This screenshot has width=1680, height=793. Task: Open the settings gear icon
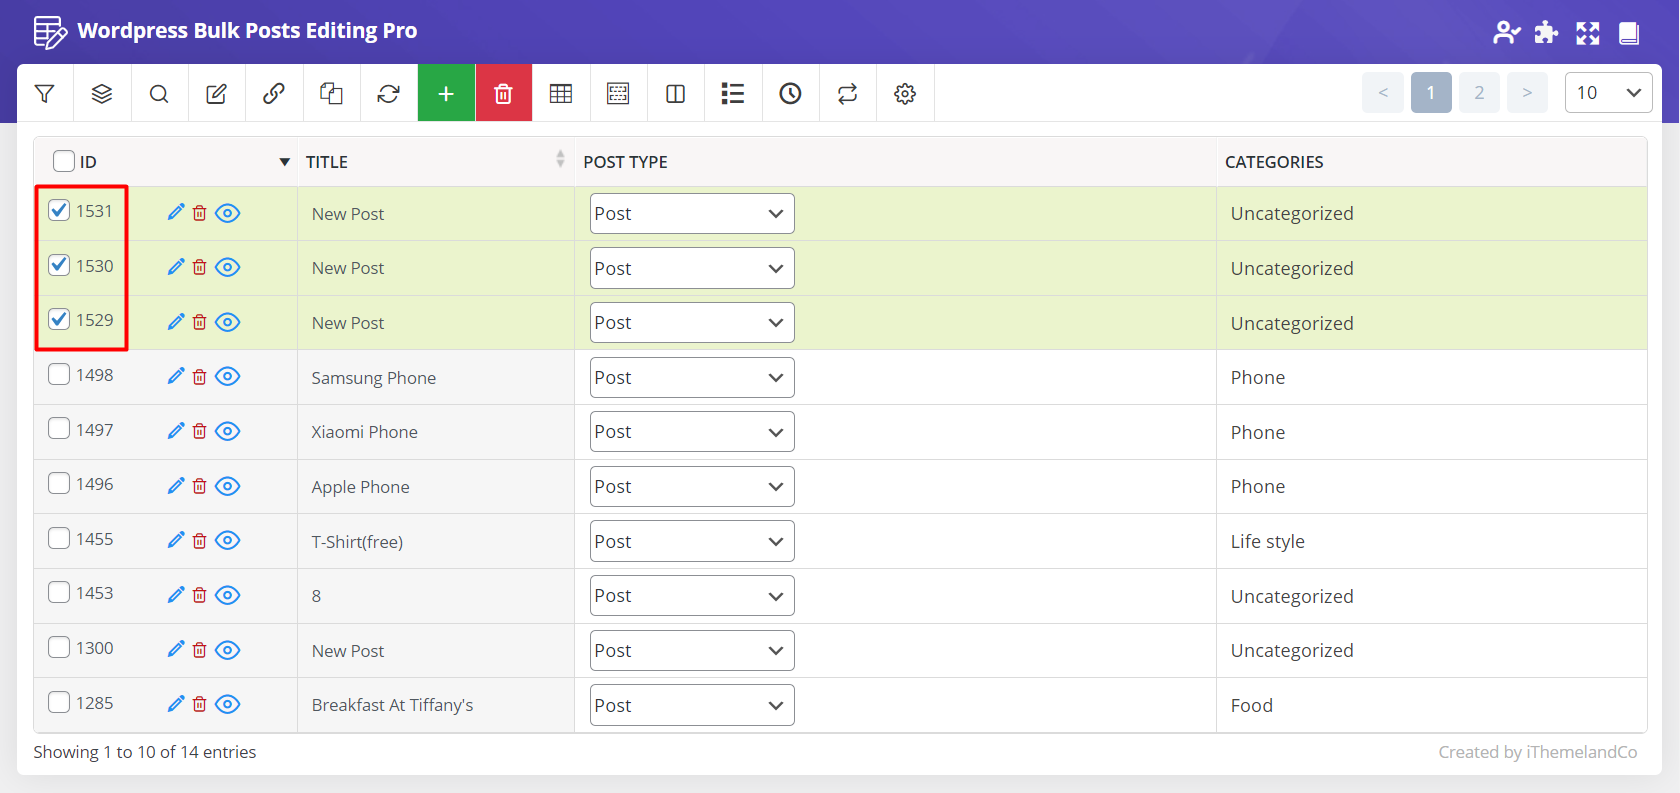[905, 94]
